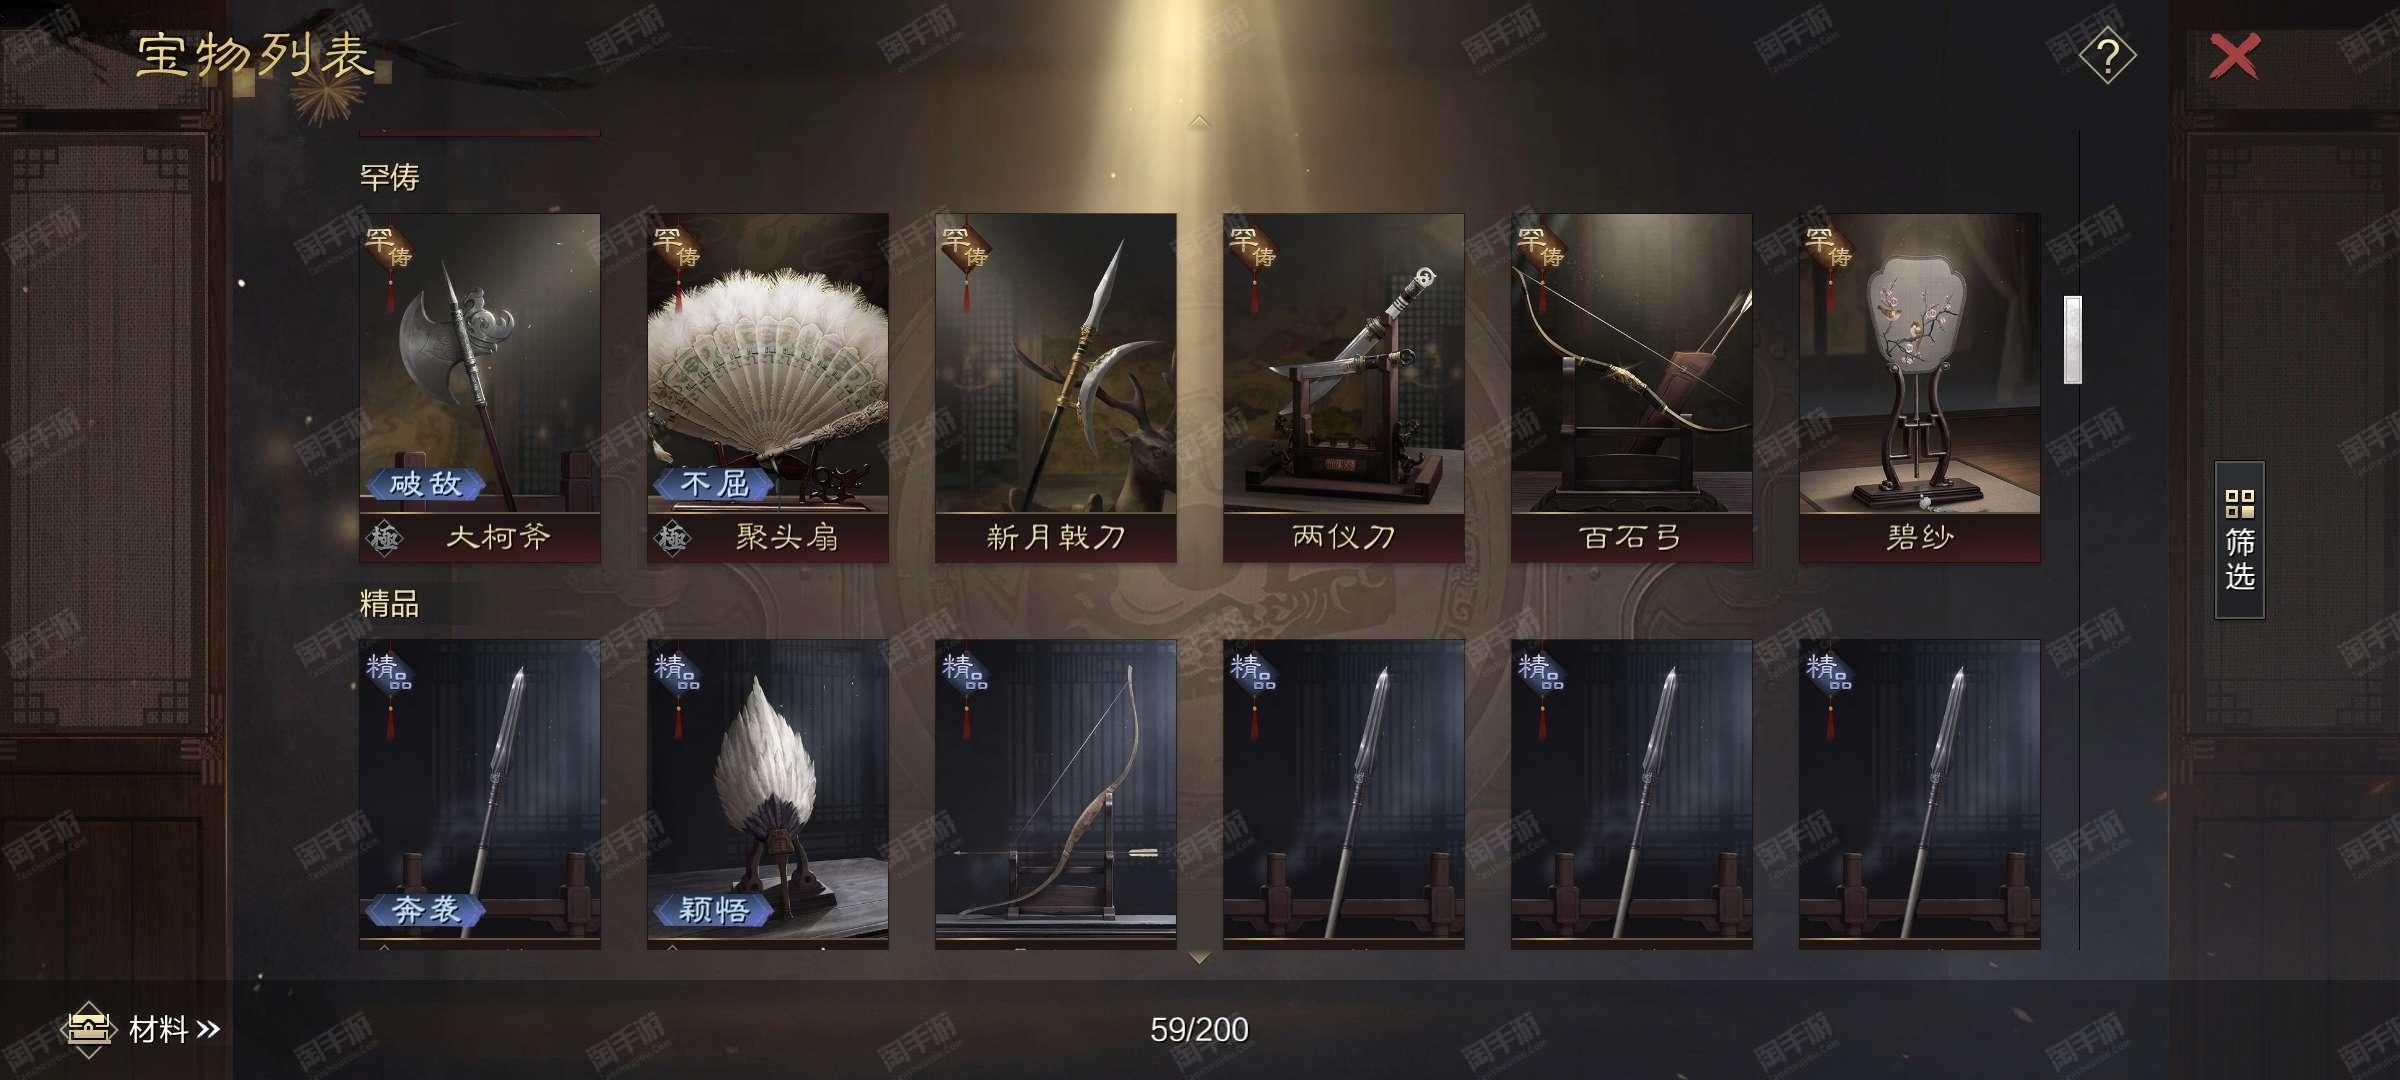
Task: Click the 颖悟 skill tag on feather fan
Action: click(x=713, y=909)
